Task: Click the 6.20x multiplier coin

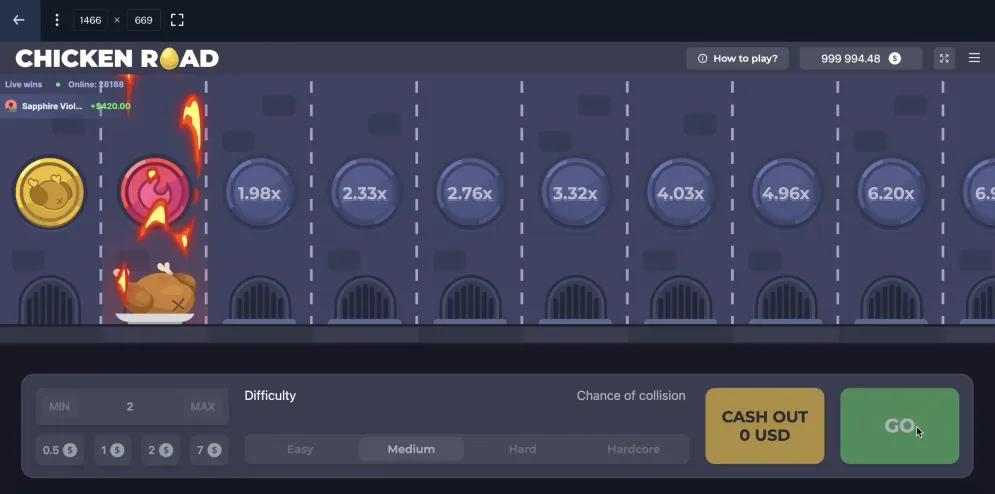Action: [891, 193]
